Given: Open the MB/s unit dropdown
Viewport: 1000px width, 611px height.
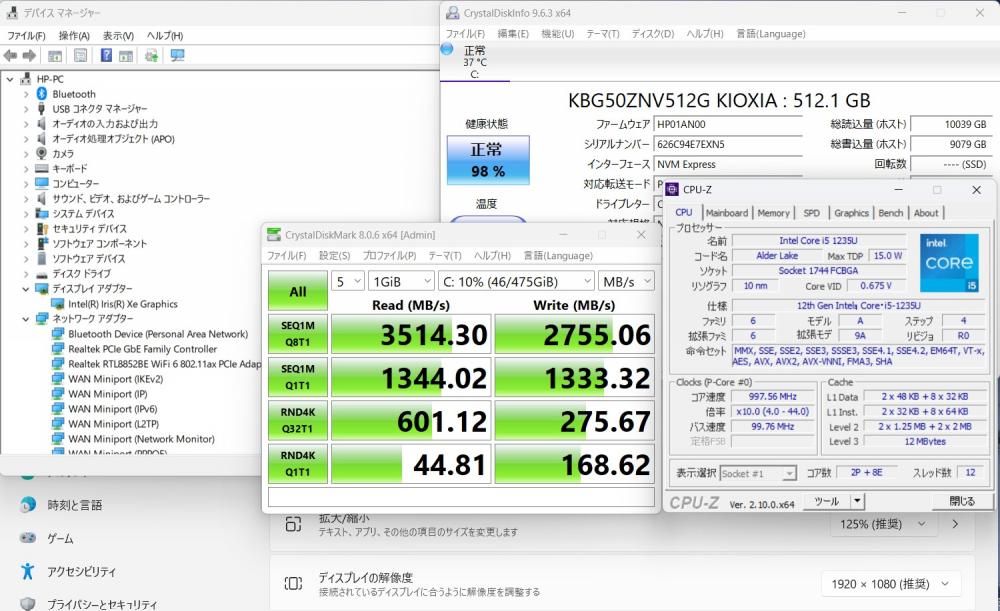Looking at the screenshot, I should click(626, 281).
